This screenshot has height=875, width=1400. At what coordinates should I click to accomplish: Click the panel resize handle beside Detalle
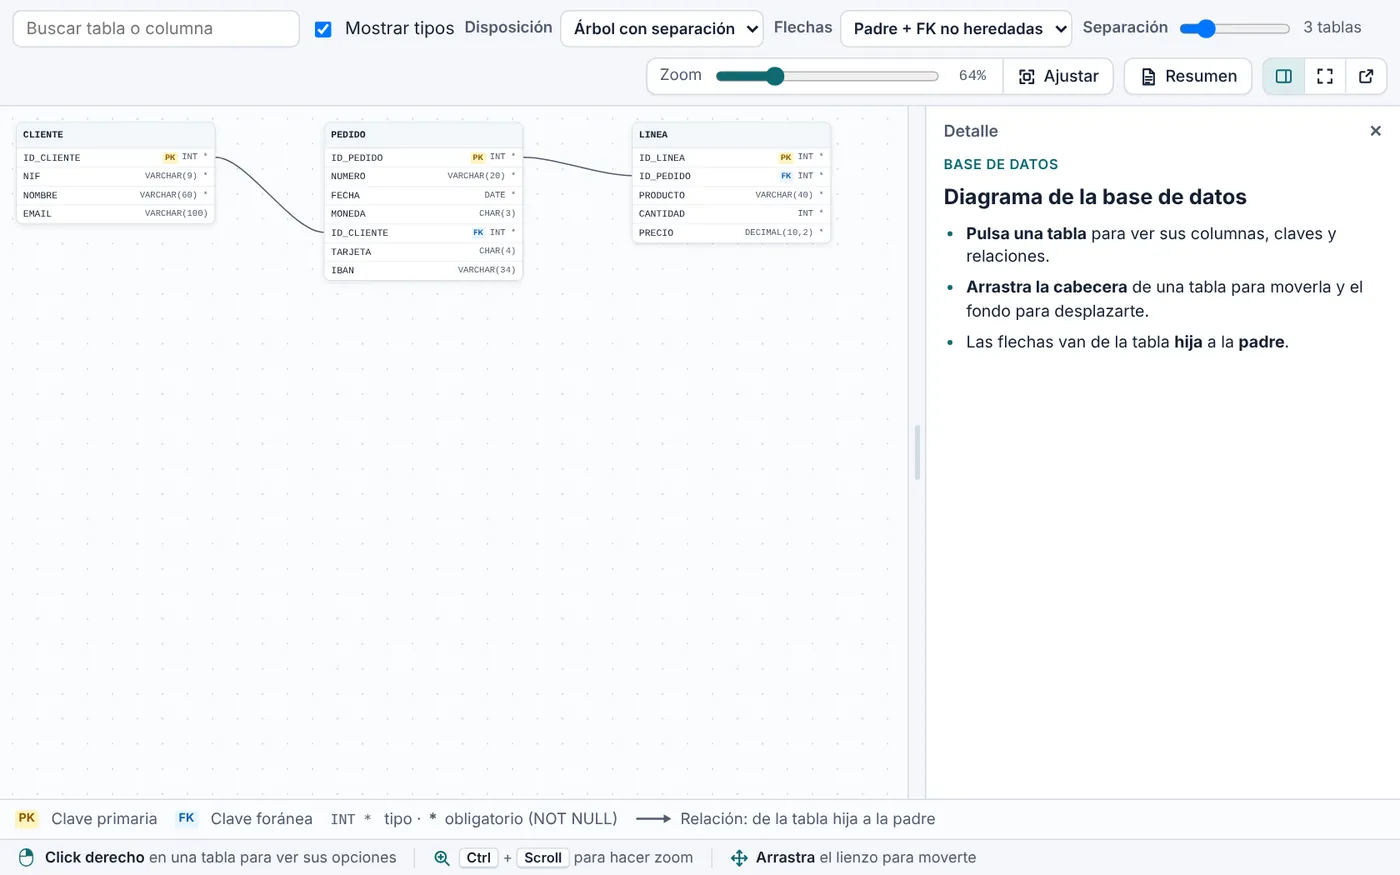pos(917,452)
